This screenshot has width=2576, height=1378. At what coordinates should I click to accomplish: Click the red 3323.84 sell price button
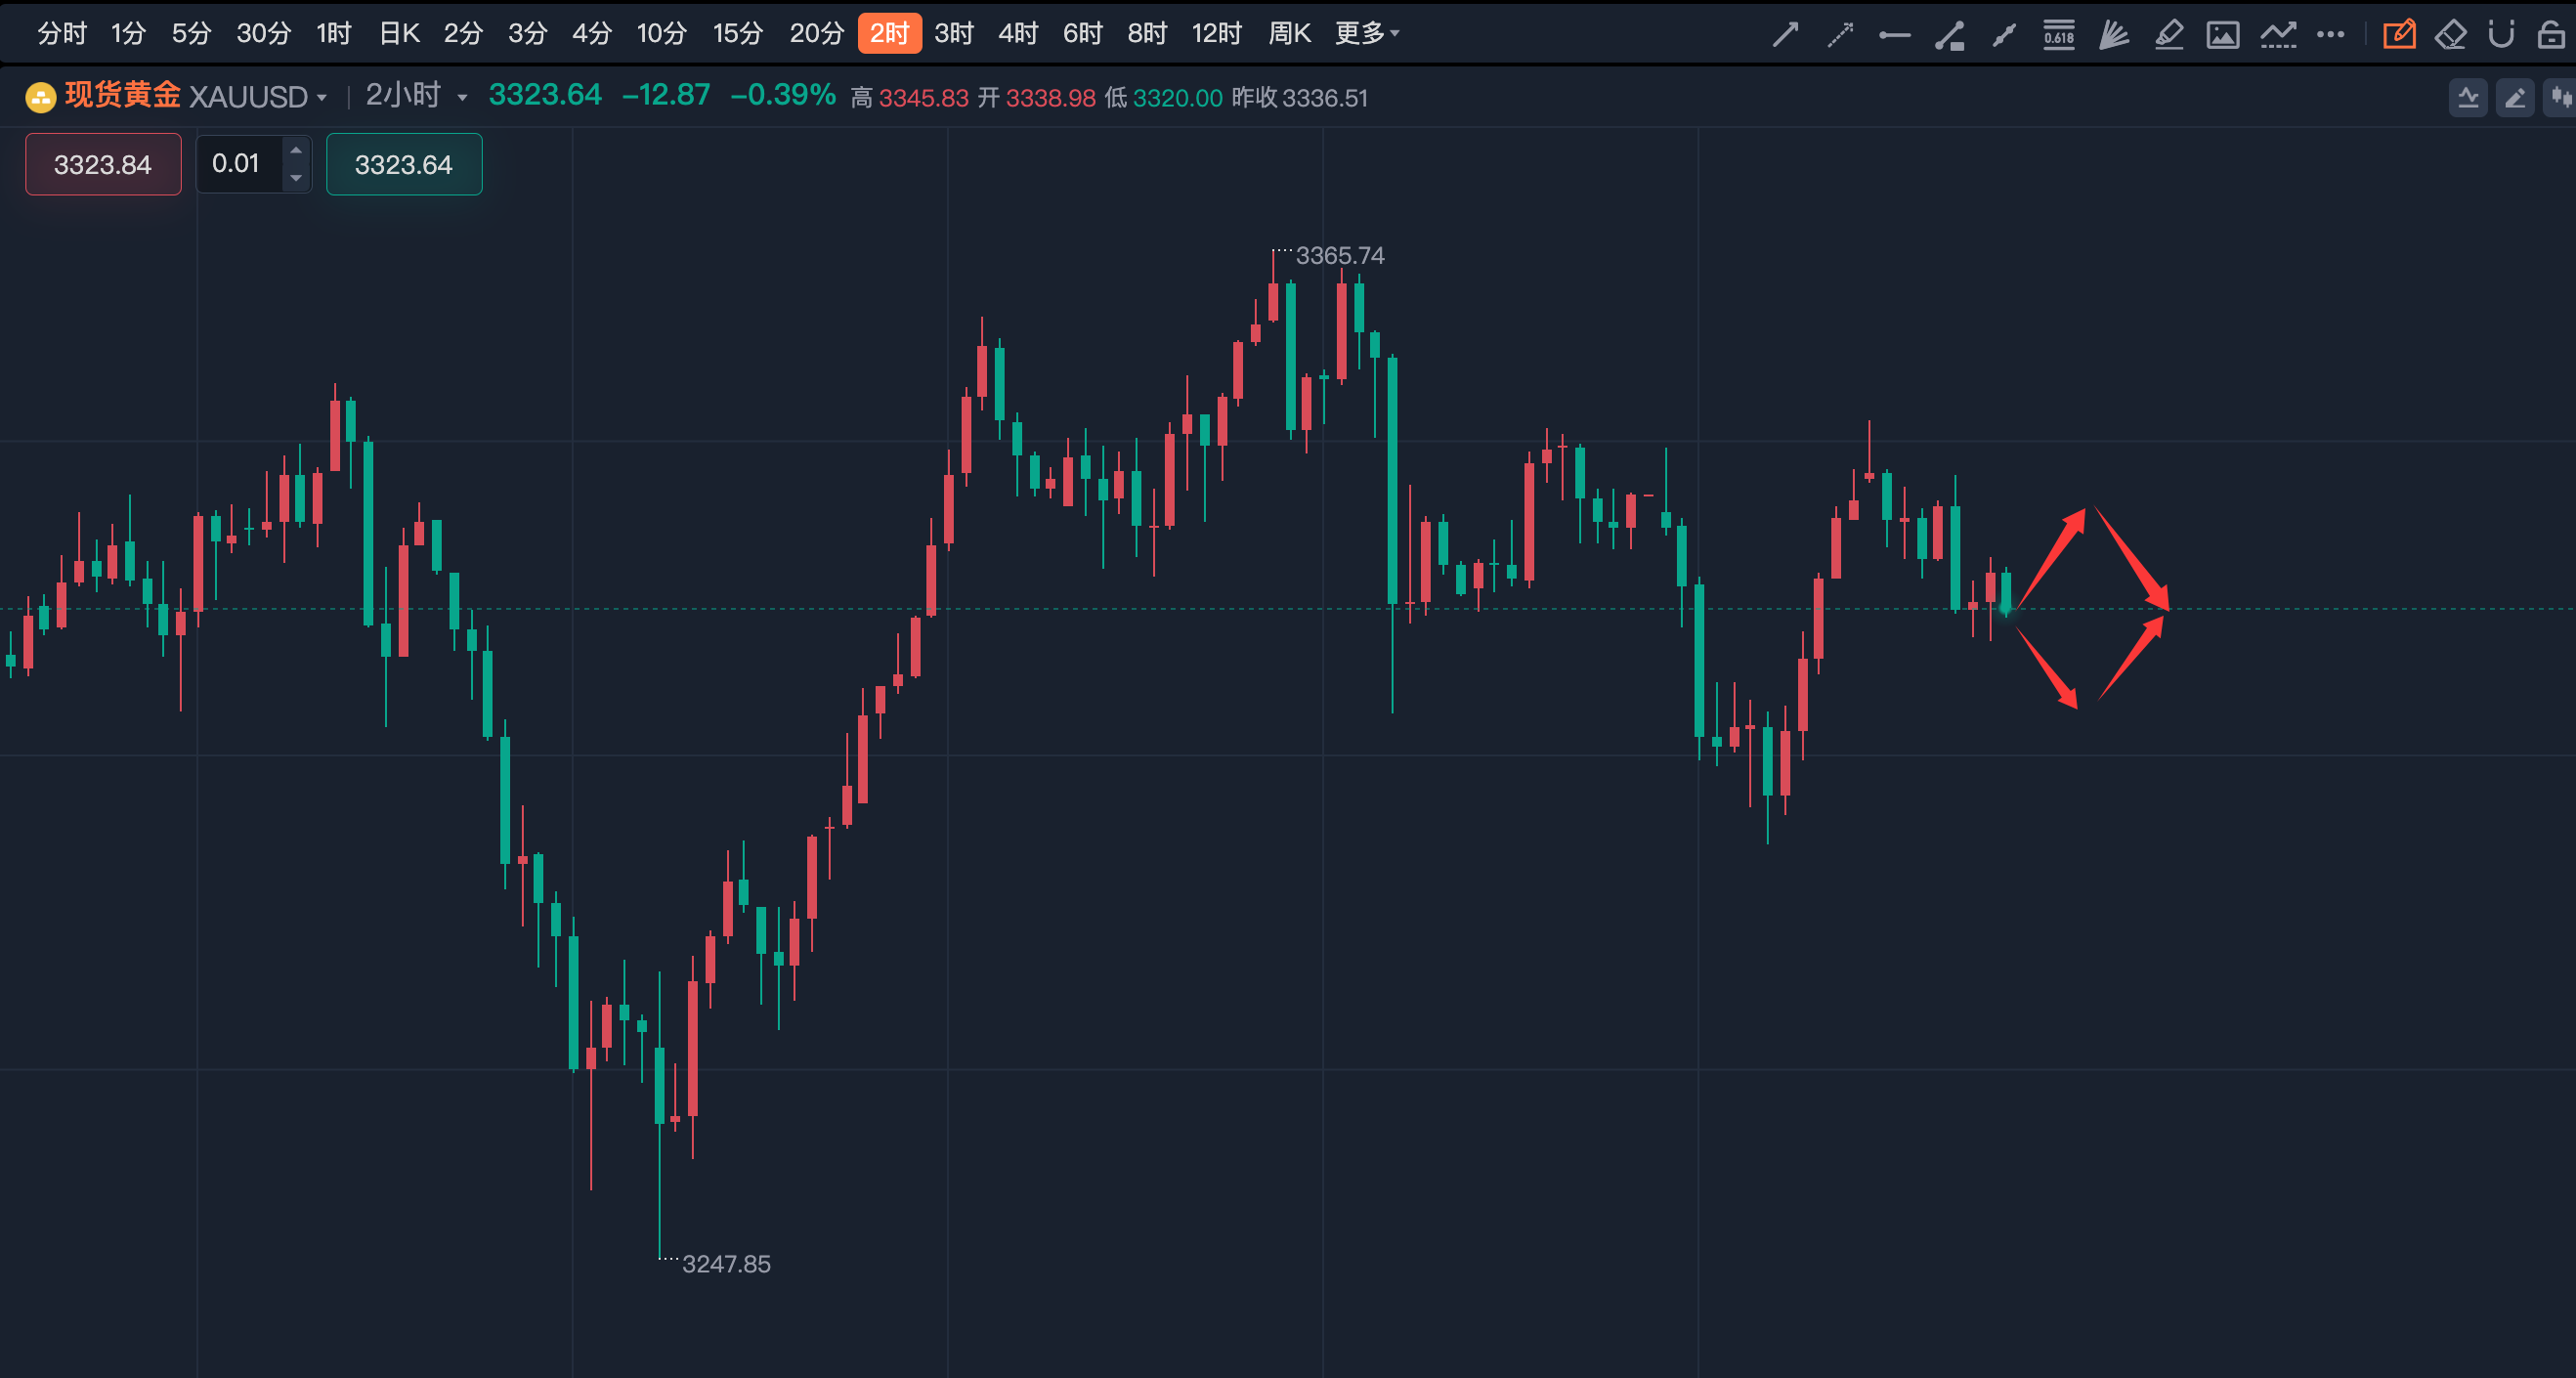(103, 164)
